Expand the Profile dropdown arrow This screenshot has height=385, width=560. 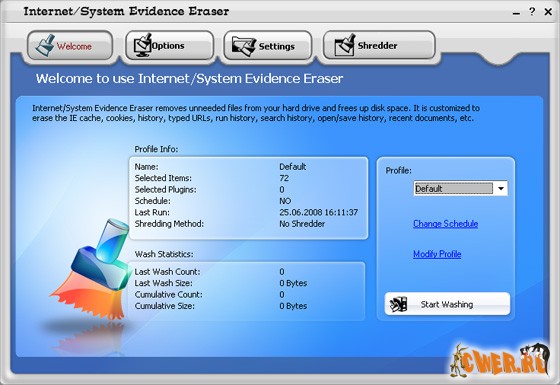coord(501,188)
